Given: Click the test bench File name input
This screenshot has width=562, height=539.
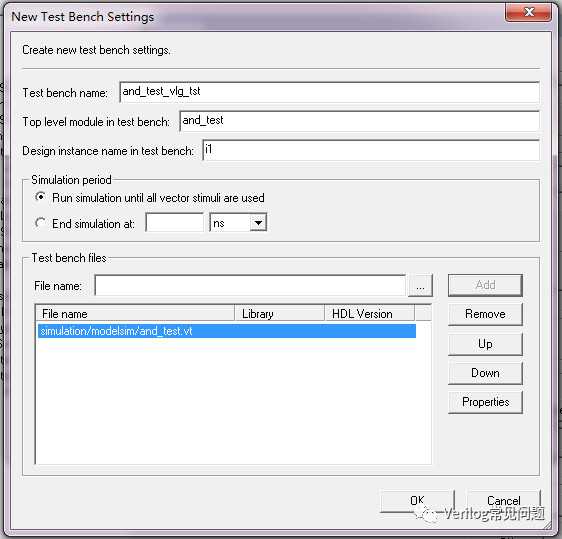Looking at the screenshot, I should click(x=250, y=285).
